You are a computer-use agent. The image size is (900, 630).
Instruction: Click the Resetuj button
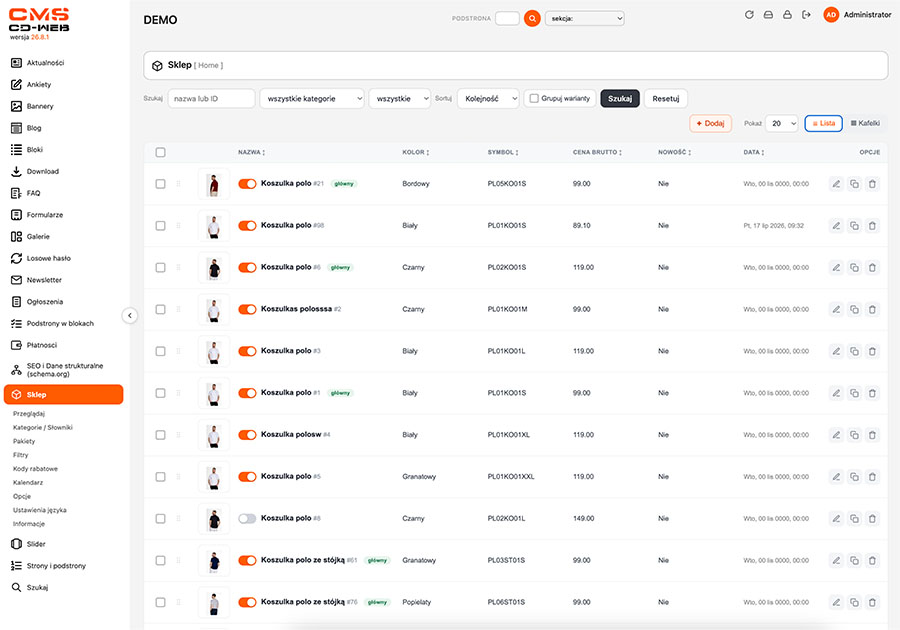tap(666, 99)
